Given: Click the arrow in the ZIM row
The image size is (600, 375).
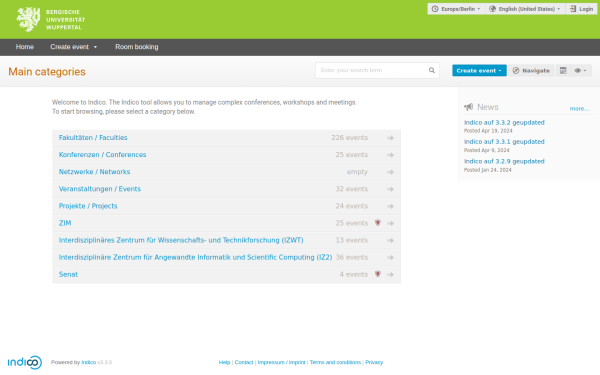Looking at the screenshot, I should 390,223.
